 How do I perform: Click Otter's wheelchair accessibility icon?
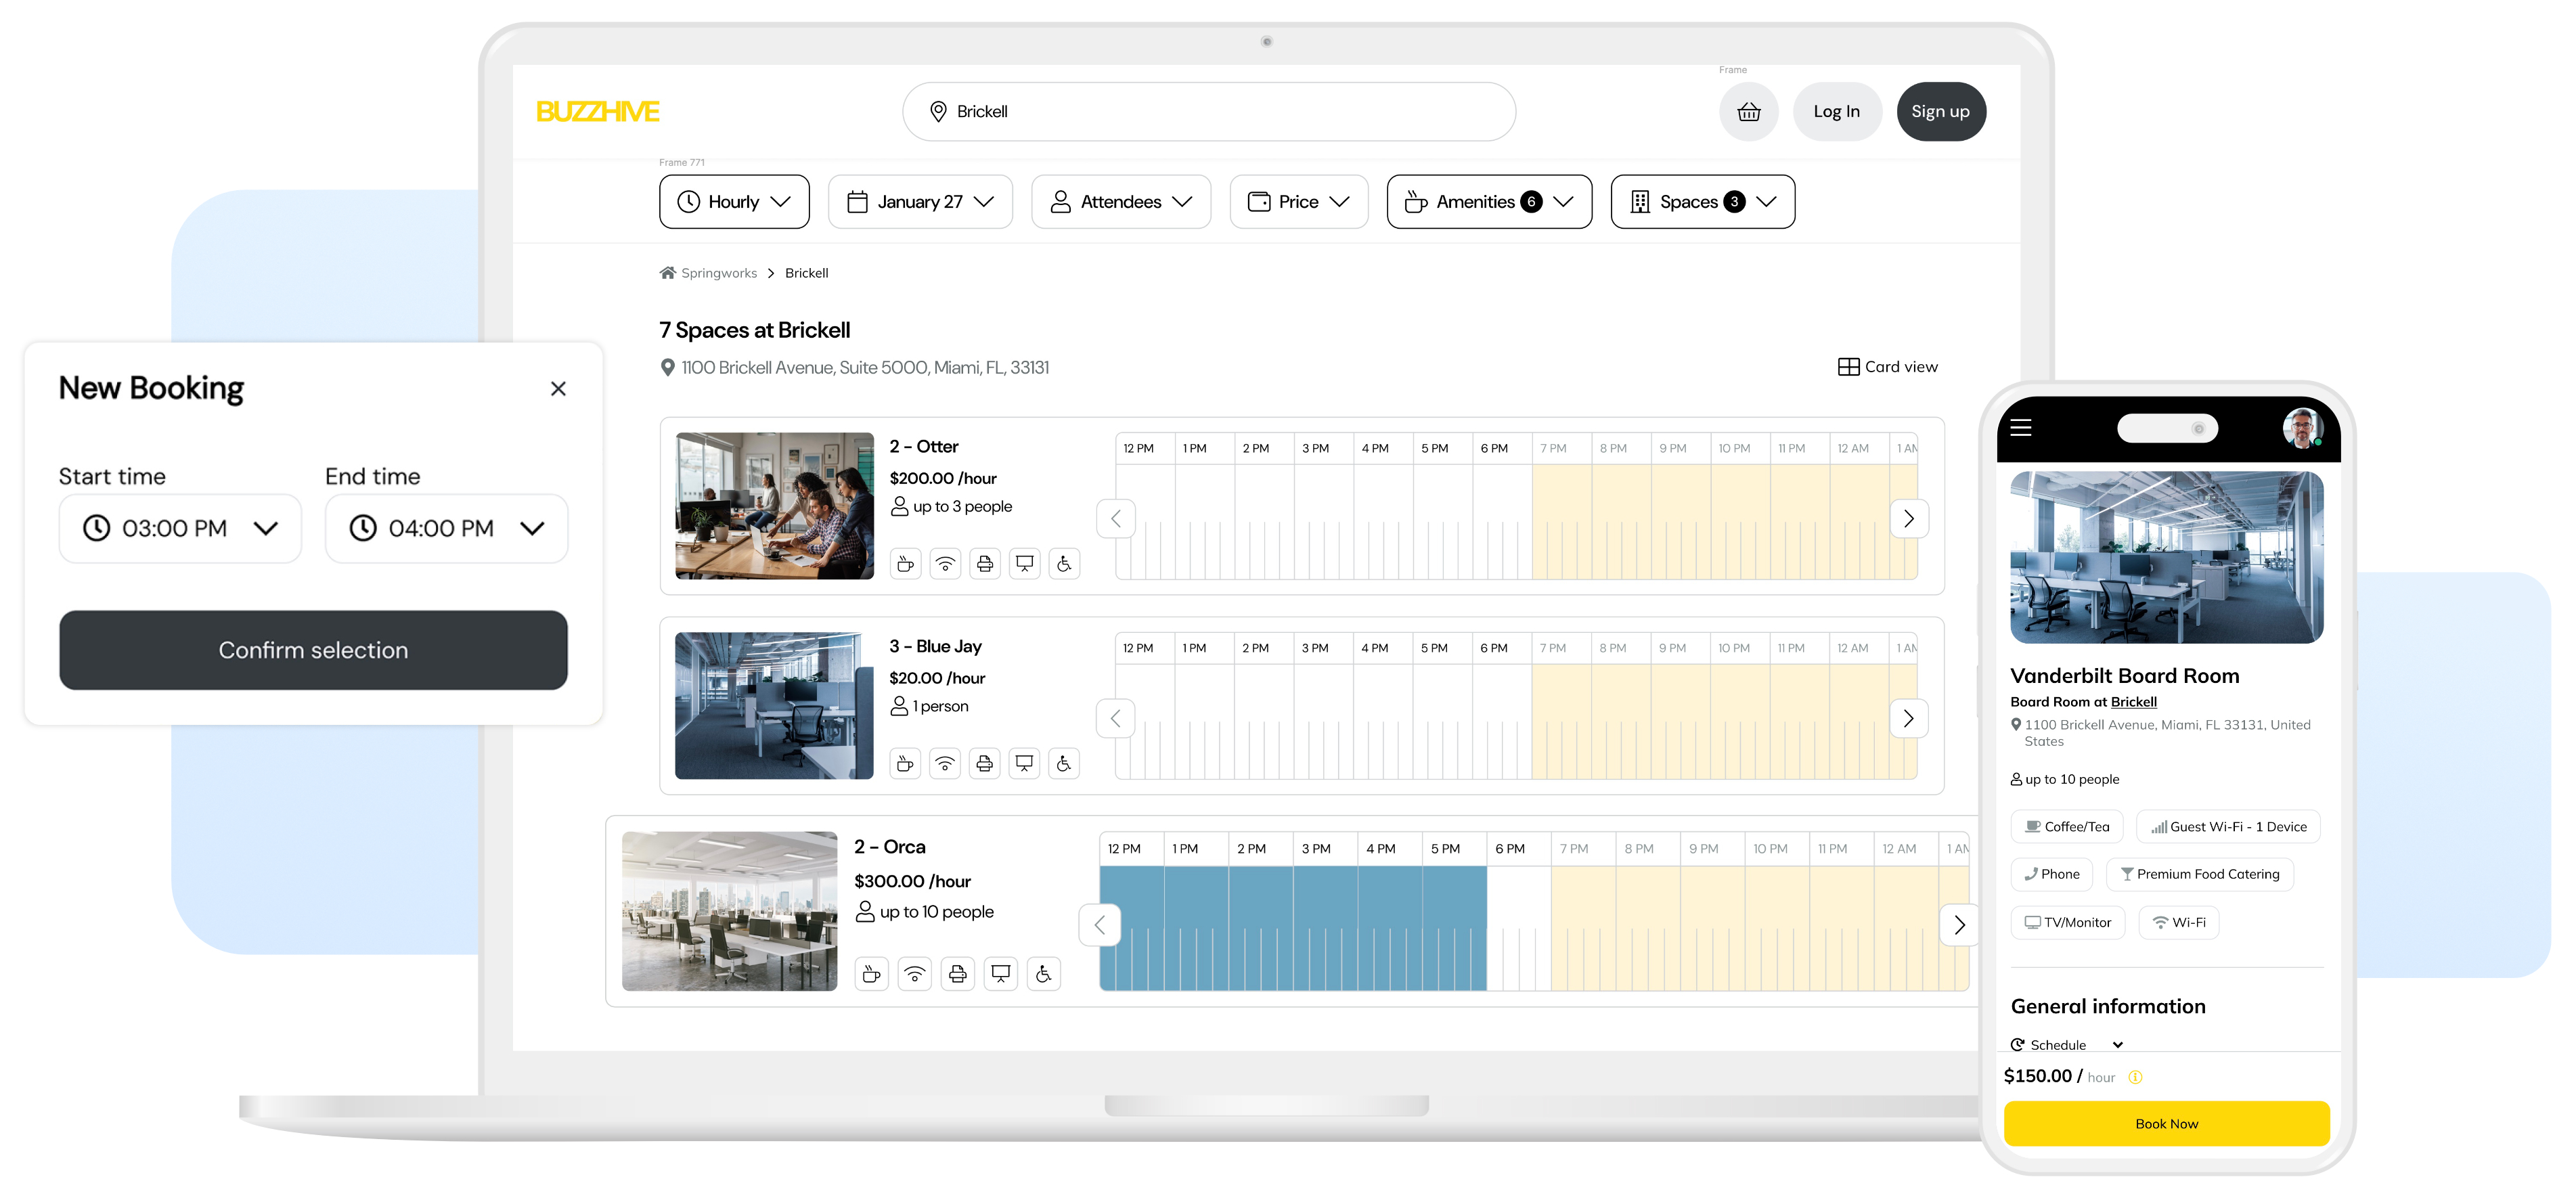pyautogui.click(x=1064, y=564)
